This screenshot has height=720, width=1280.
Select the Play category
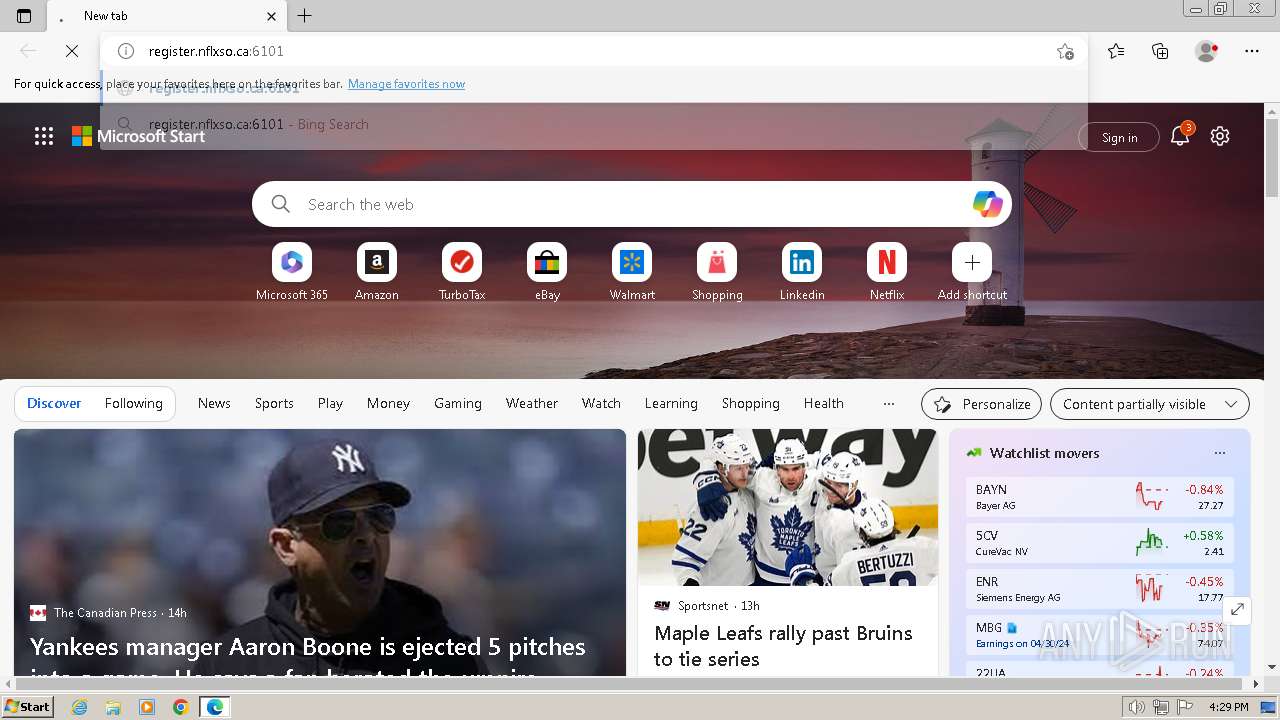330,404
